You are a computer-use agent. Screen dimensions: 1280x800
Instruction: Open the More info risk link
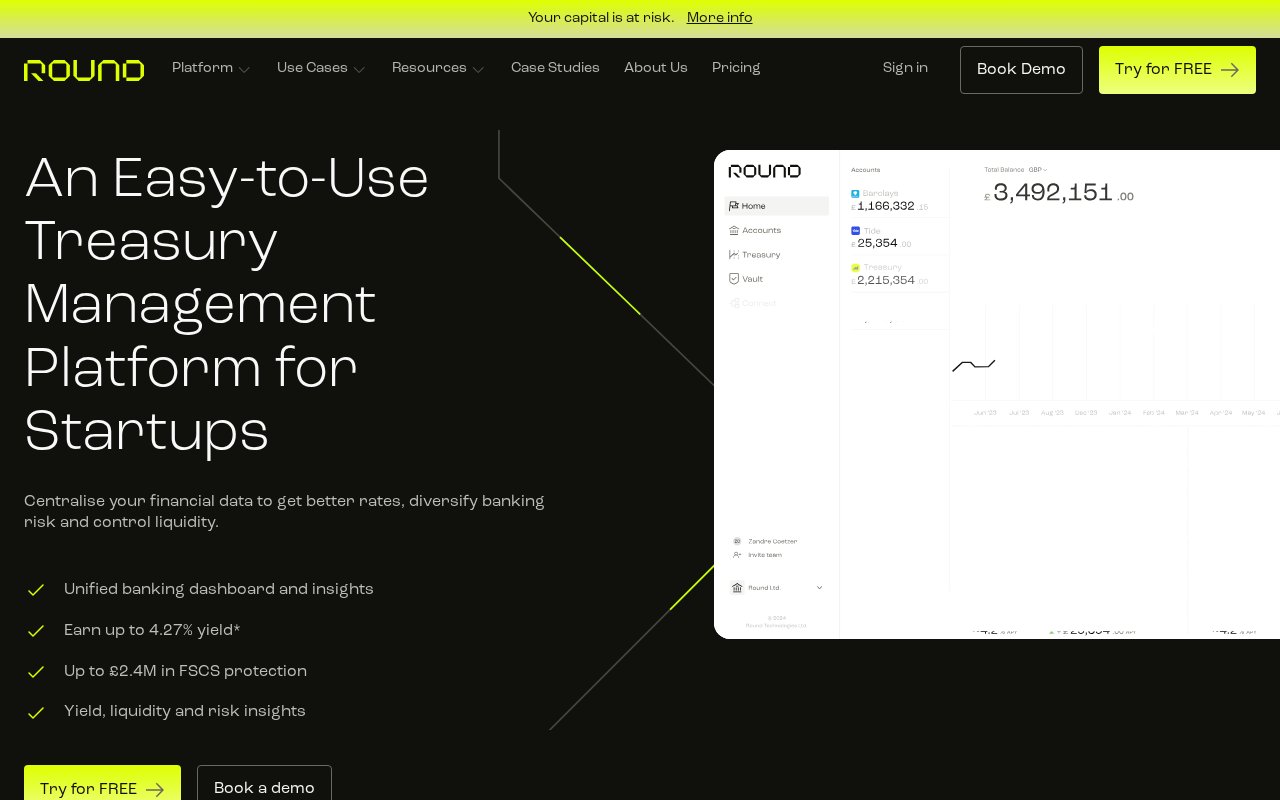(x=720, y=18)
